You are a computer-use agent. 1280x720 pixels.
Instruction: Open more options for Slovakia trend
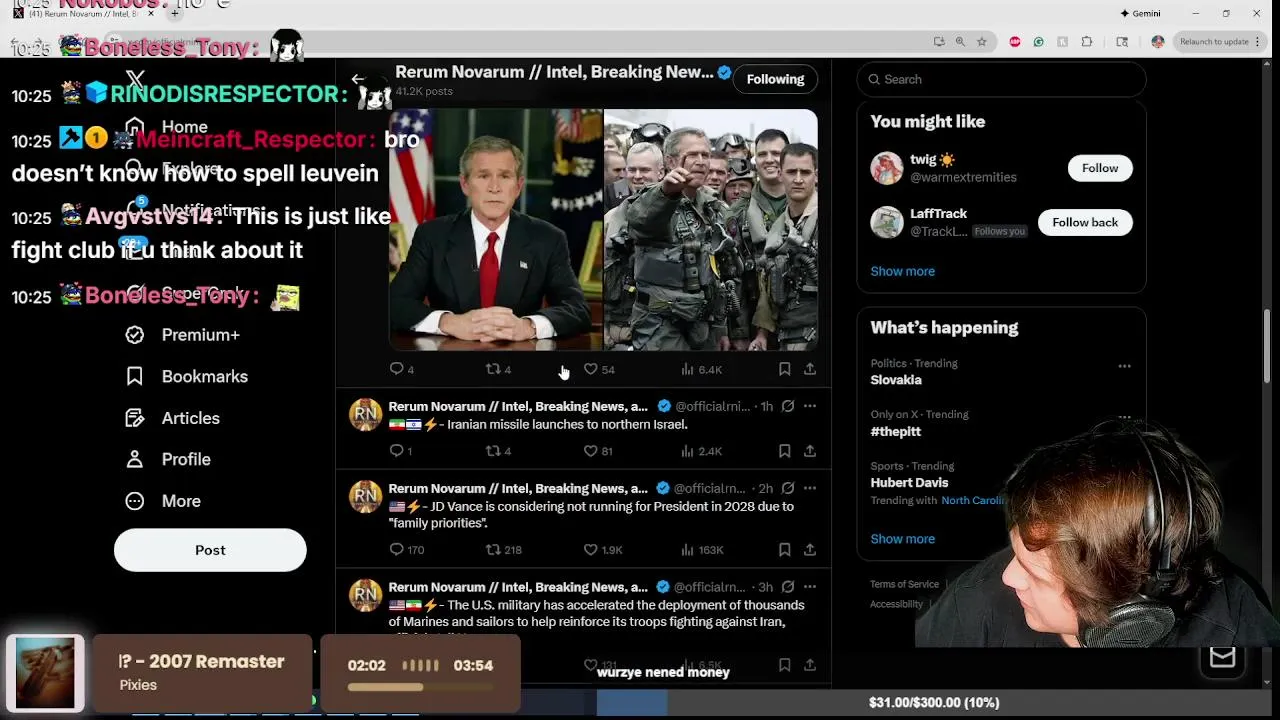point(1124,366)
